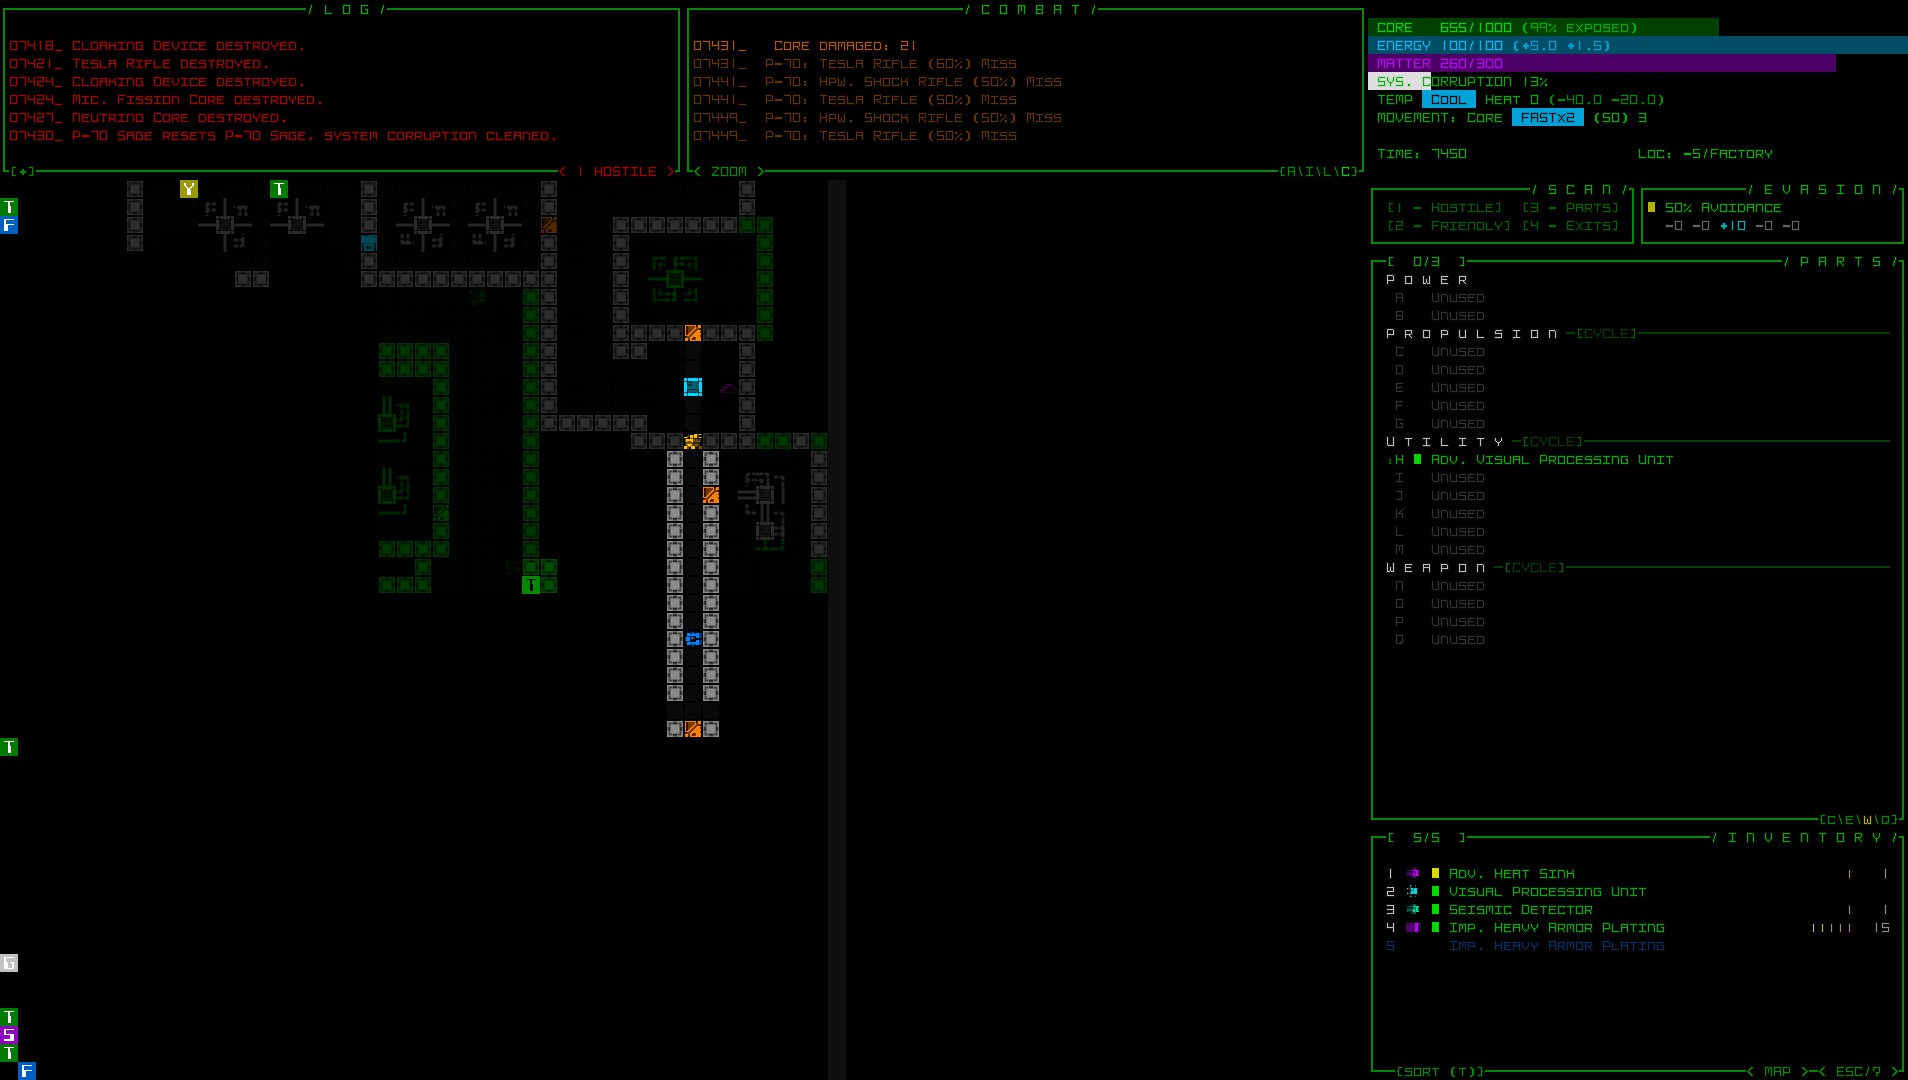
Task: Select the cyan highlighted robot on the map
Action: [x=693, y=387]
